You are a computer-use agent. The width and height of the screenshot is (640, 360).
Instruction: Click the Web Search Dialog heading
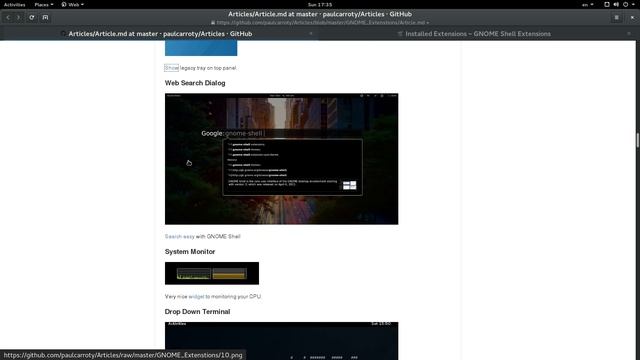(x=195, y=83)
